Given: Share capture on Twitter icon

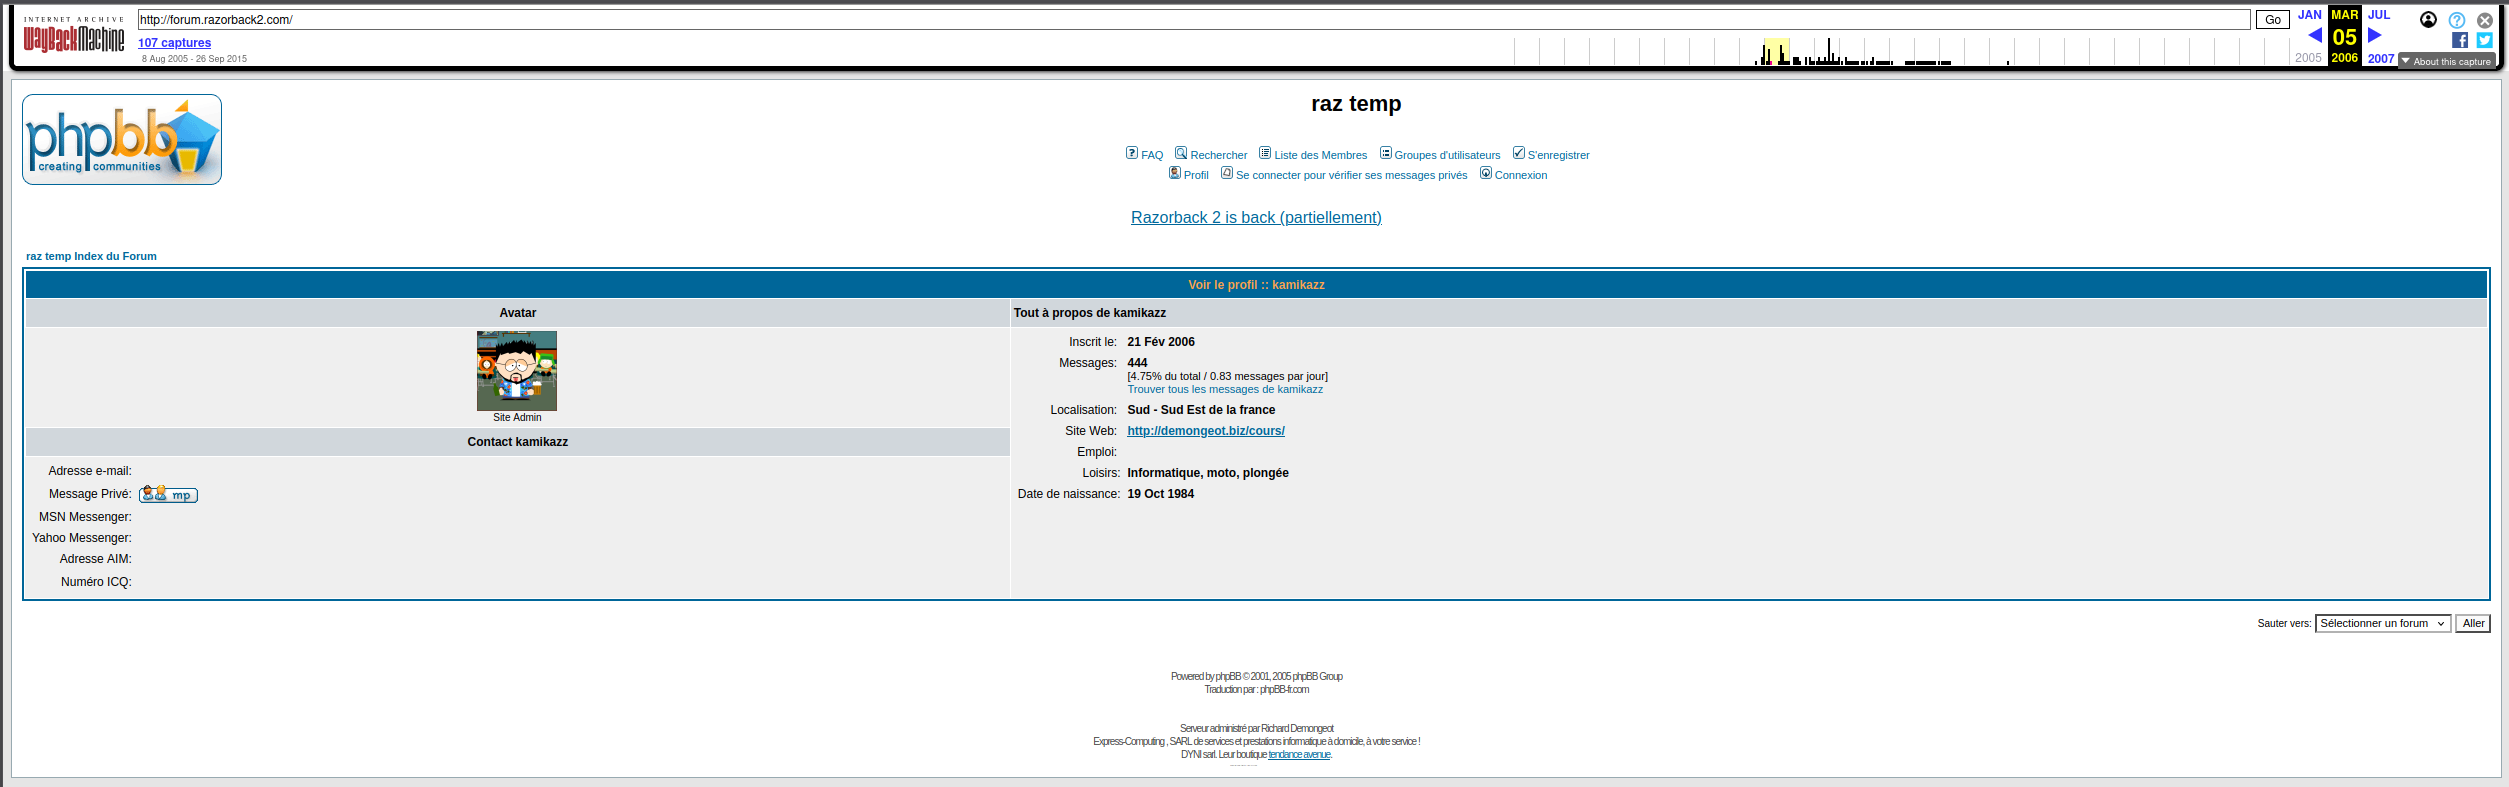Looking at the screenshot, I should coord(2484,40).
